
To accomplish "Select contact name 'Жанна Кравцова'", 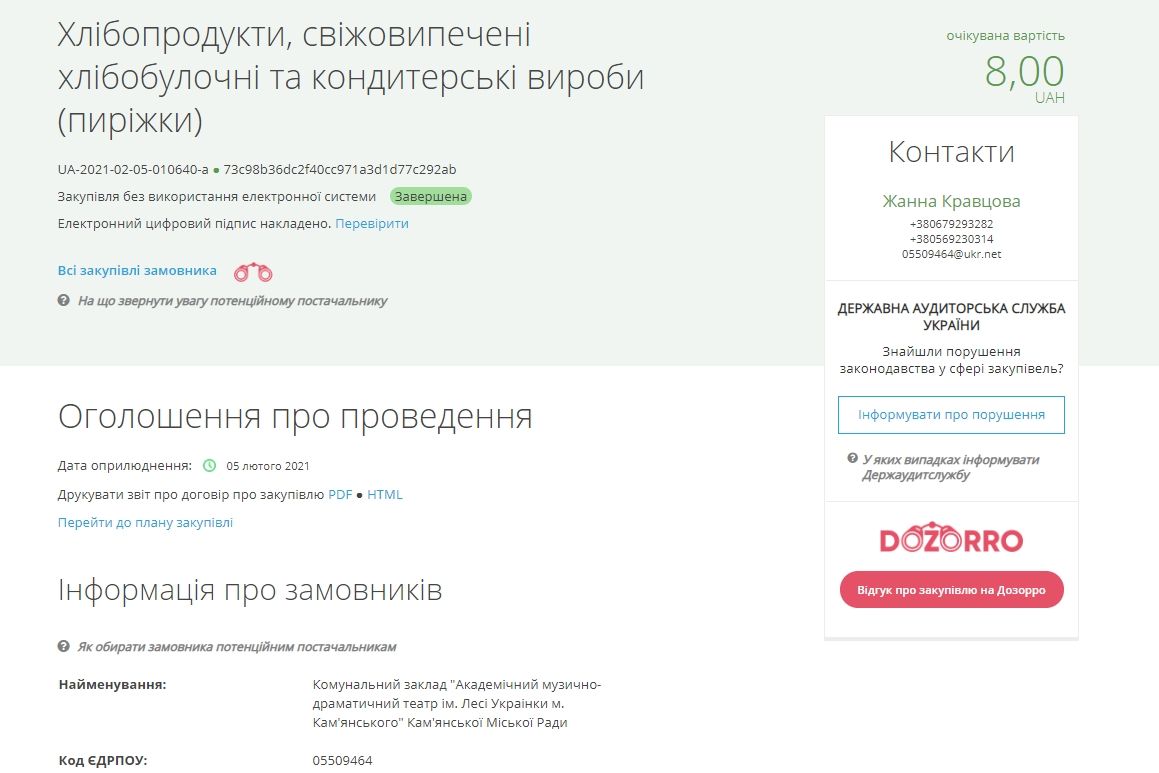I will 950,201.
